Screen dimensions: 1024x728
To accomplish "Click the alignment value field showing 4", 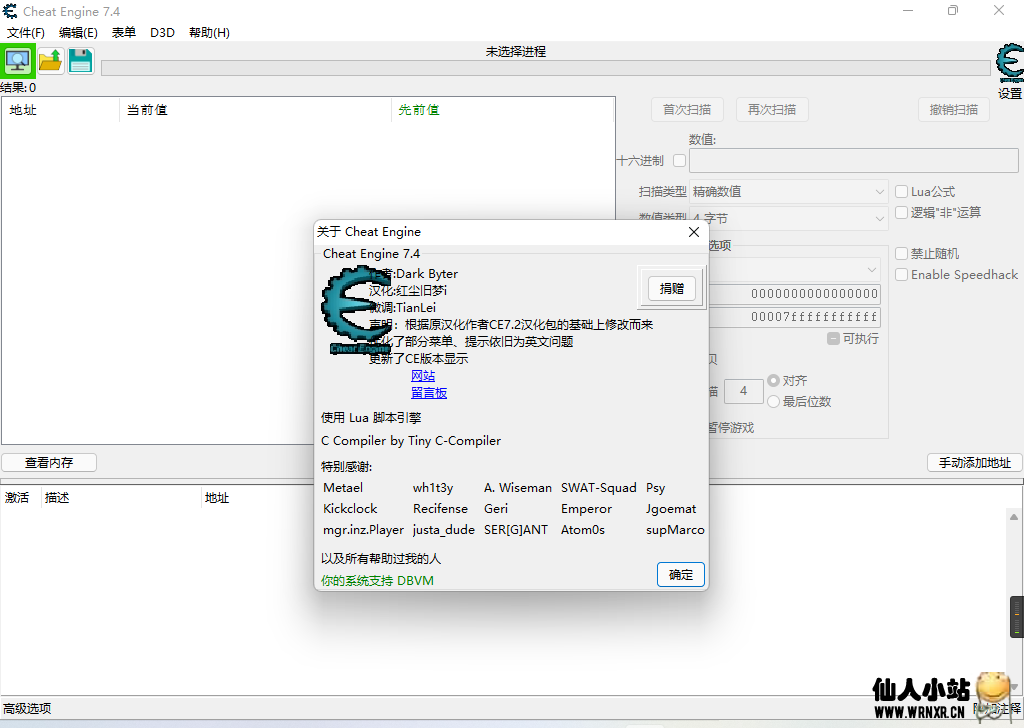I will 744,391.
